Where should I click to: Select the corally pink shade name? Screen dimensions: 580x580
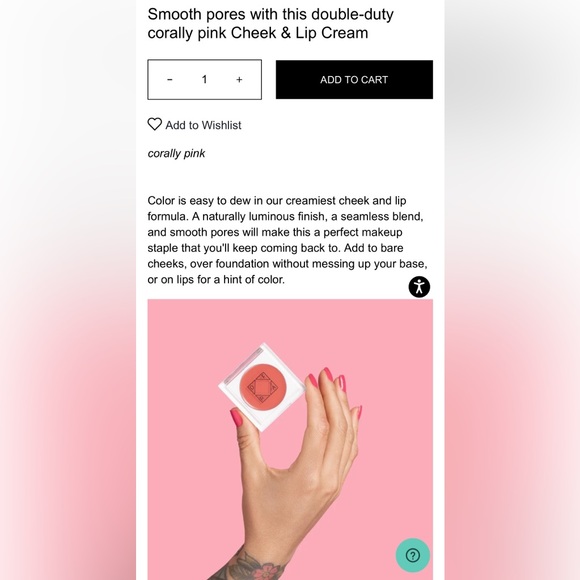176,154
